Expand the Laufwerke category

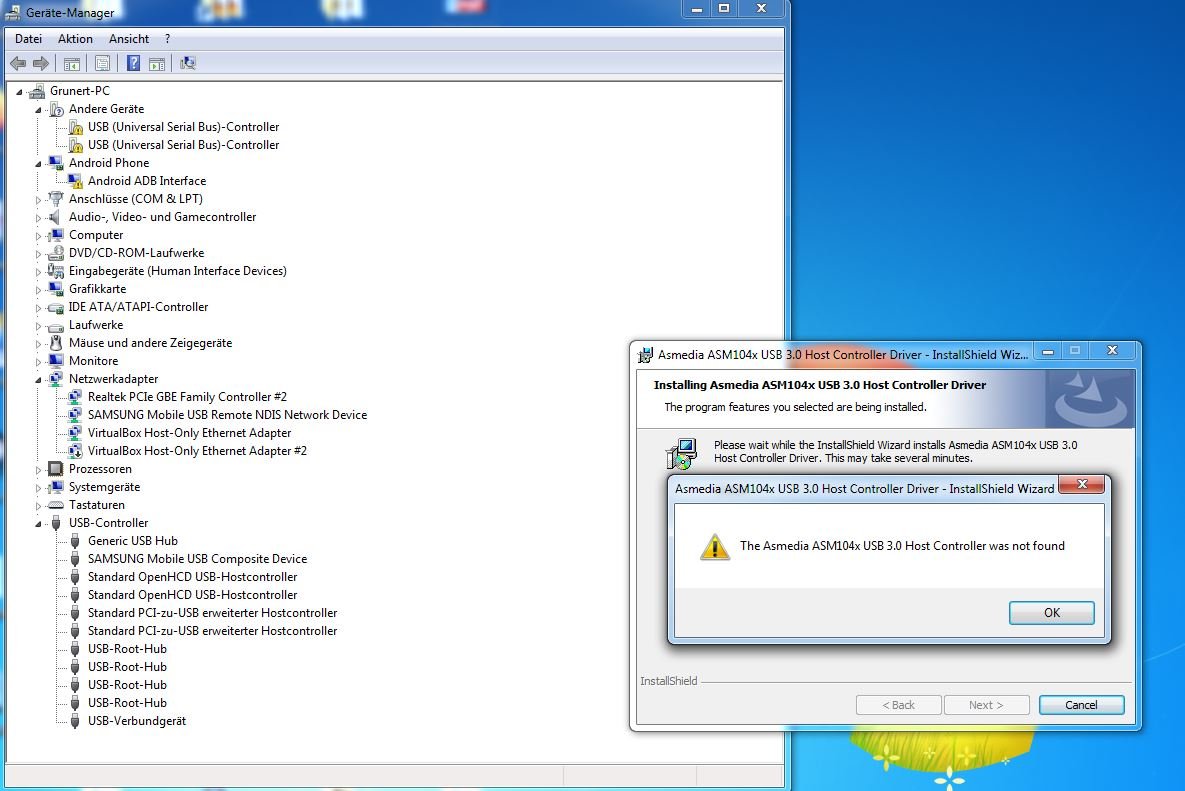[x=39, y=326]
